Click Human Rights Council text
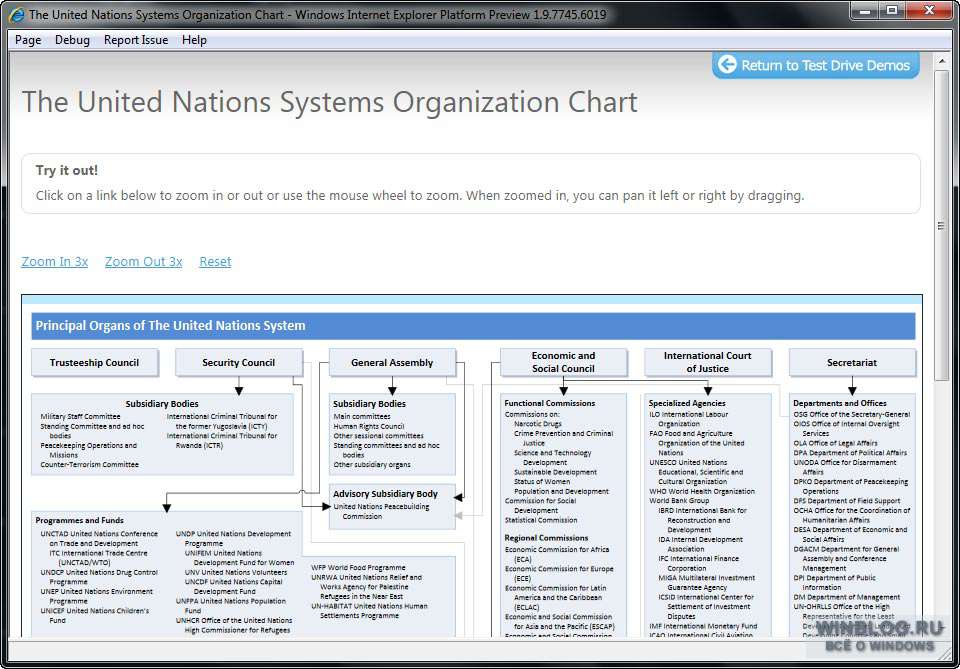Screen dimensions: 960x669 369,426
